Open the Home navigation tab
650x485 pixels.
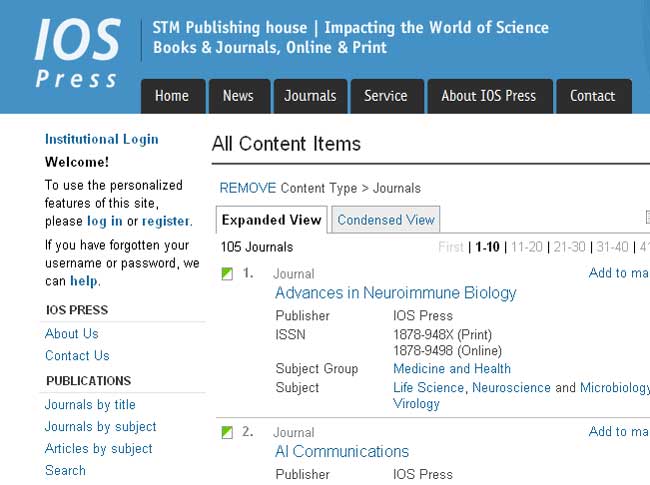tap(173, 96)
